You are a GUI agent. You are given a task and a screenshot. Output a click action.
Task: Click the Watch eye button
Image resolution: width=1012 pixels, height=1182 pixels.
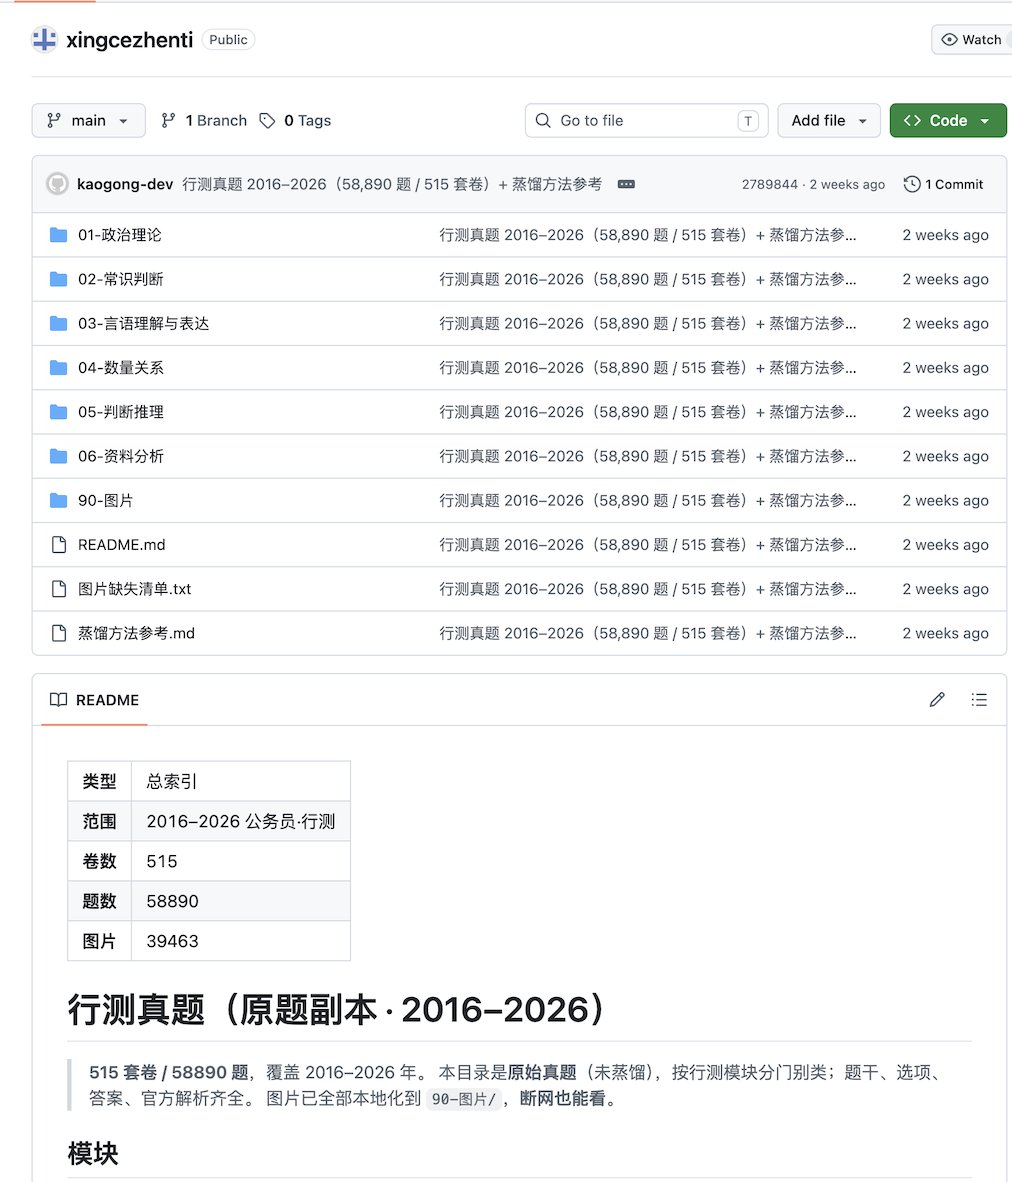971,39
